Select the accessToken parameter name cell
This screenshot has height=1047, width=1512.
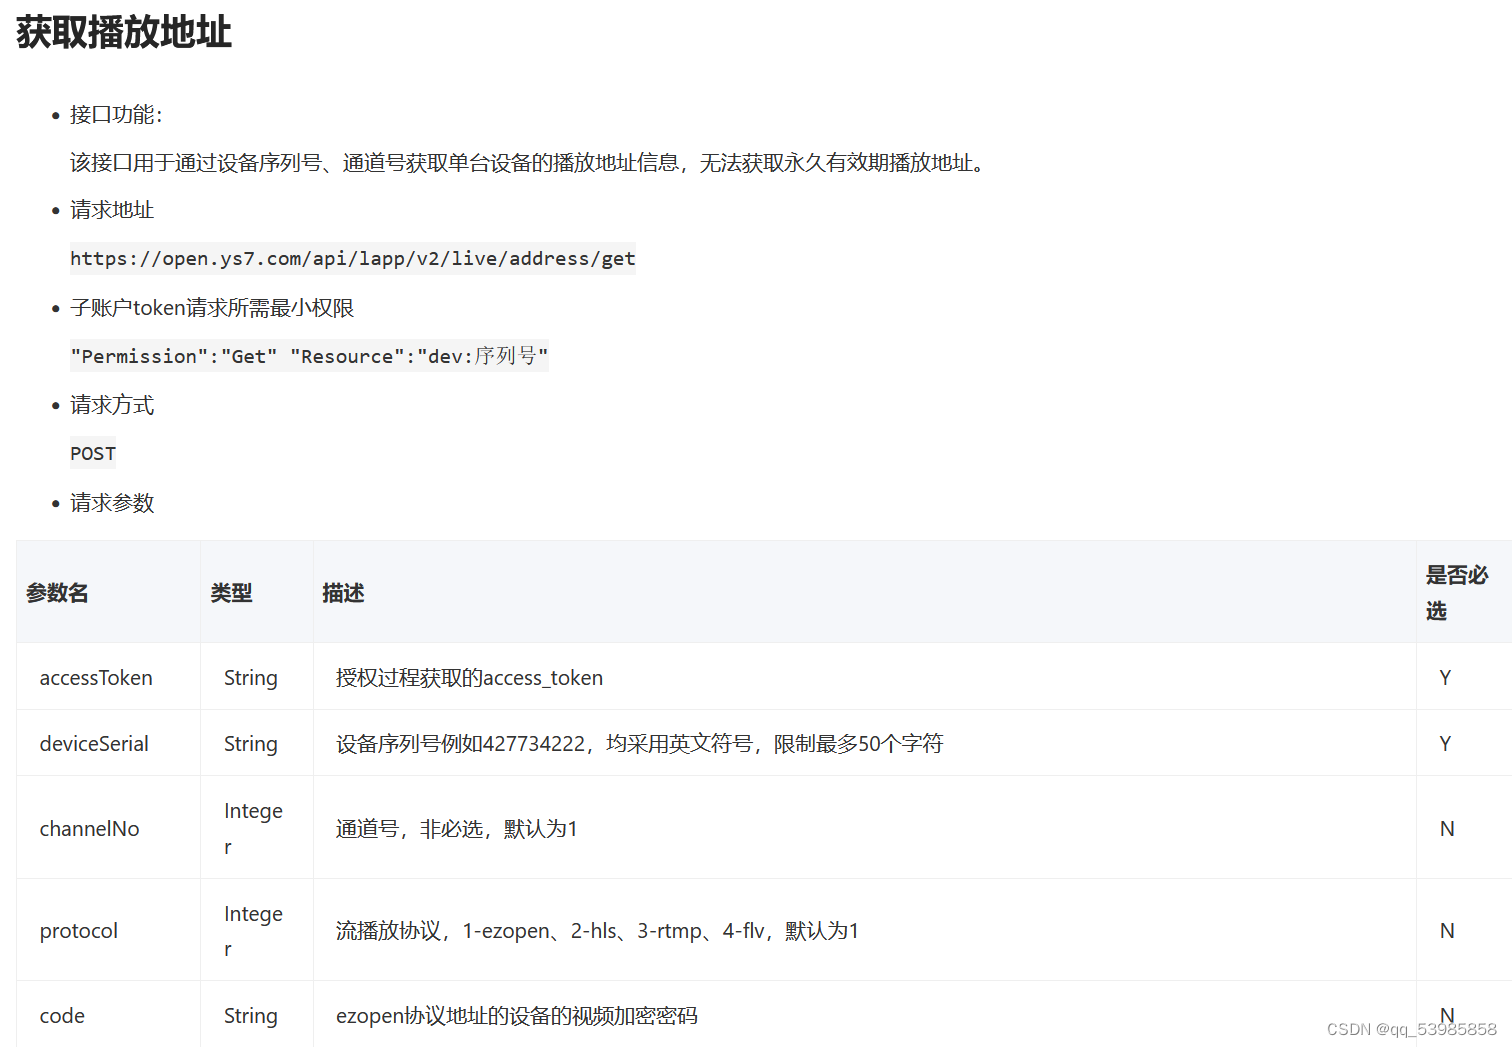tap(96, 677)
